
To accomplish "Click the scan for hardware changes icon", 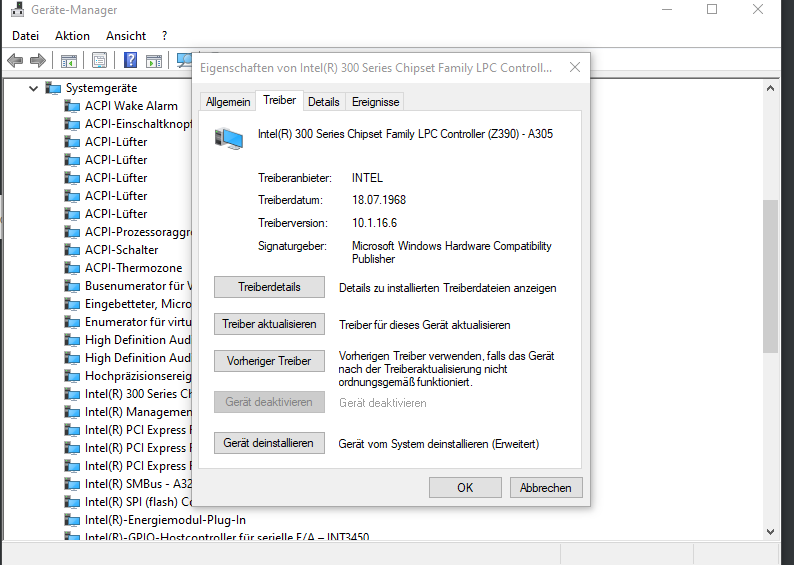I will [184, 60].
